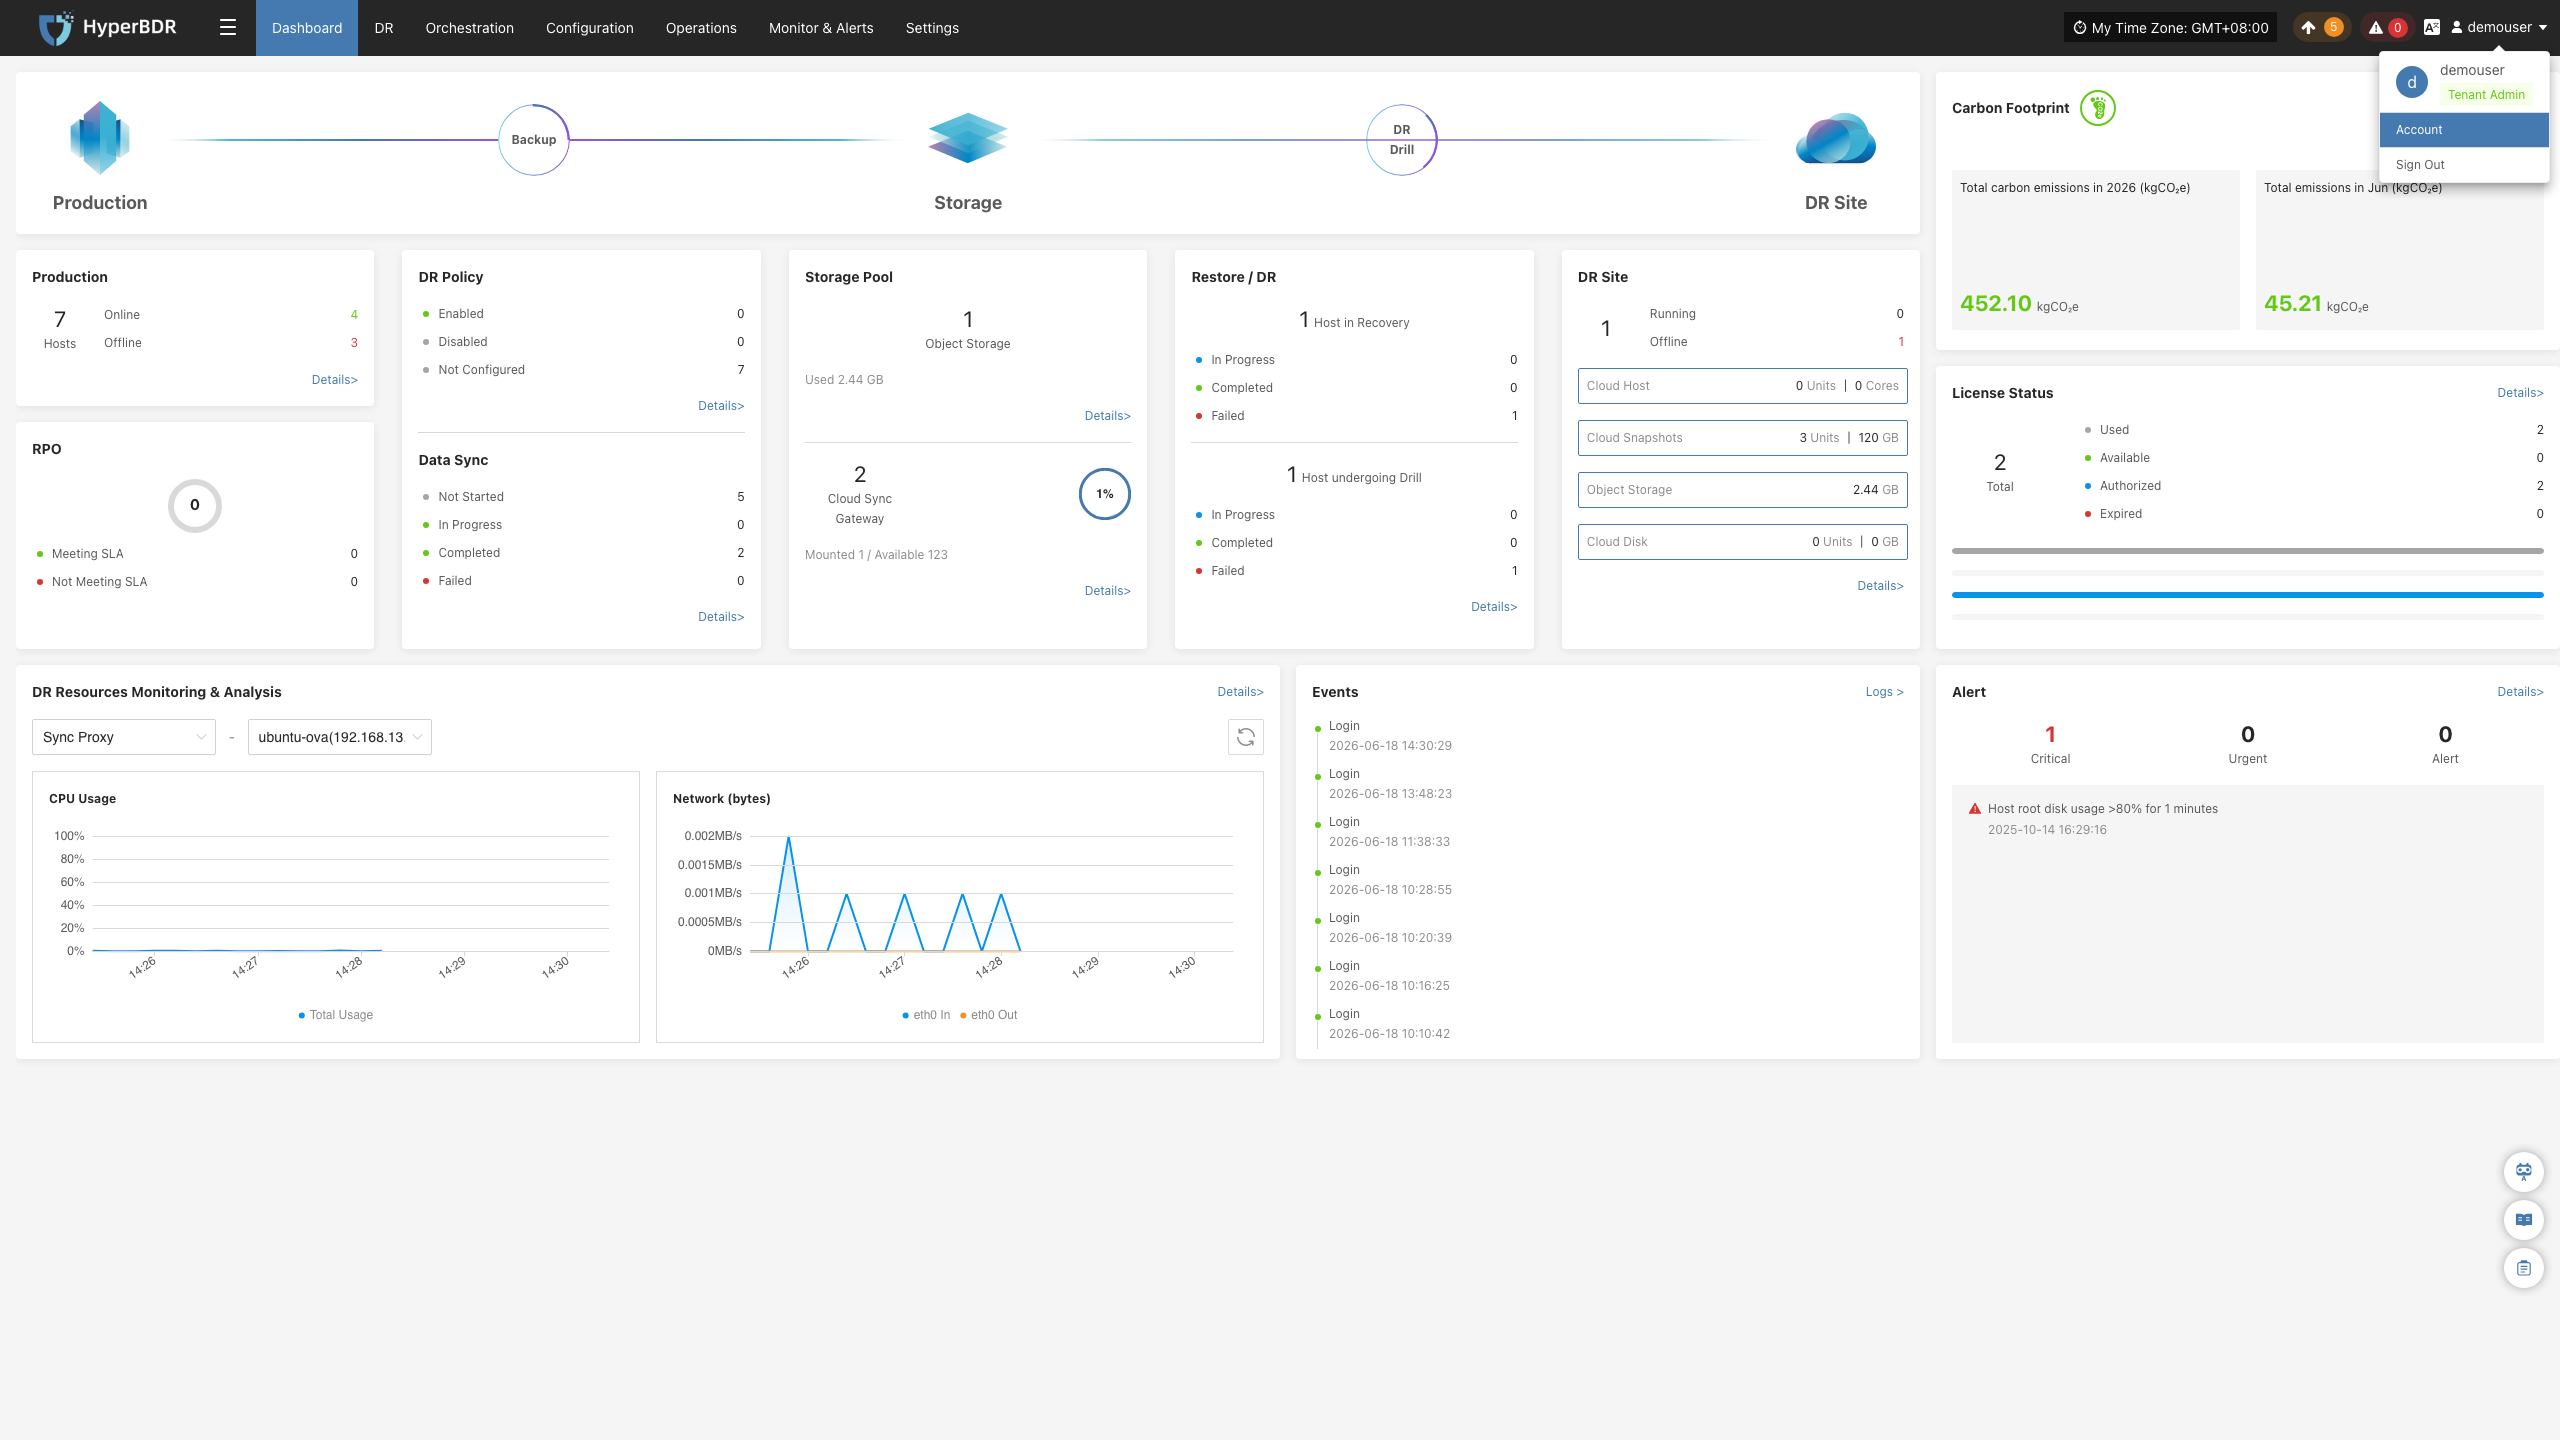Select Account in the user popup
Viewport: 2560px width, 1440px height.
[x=2464, y=130]
